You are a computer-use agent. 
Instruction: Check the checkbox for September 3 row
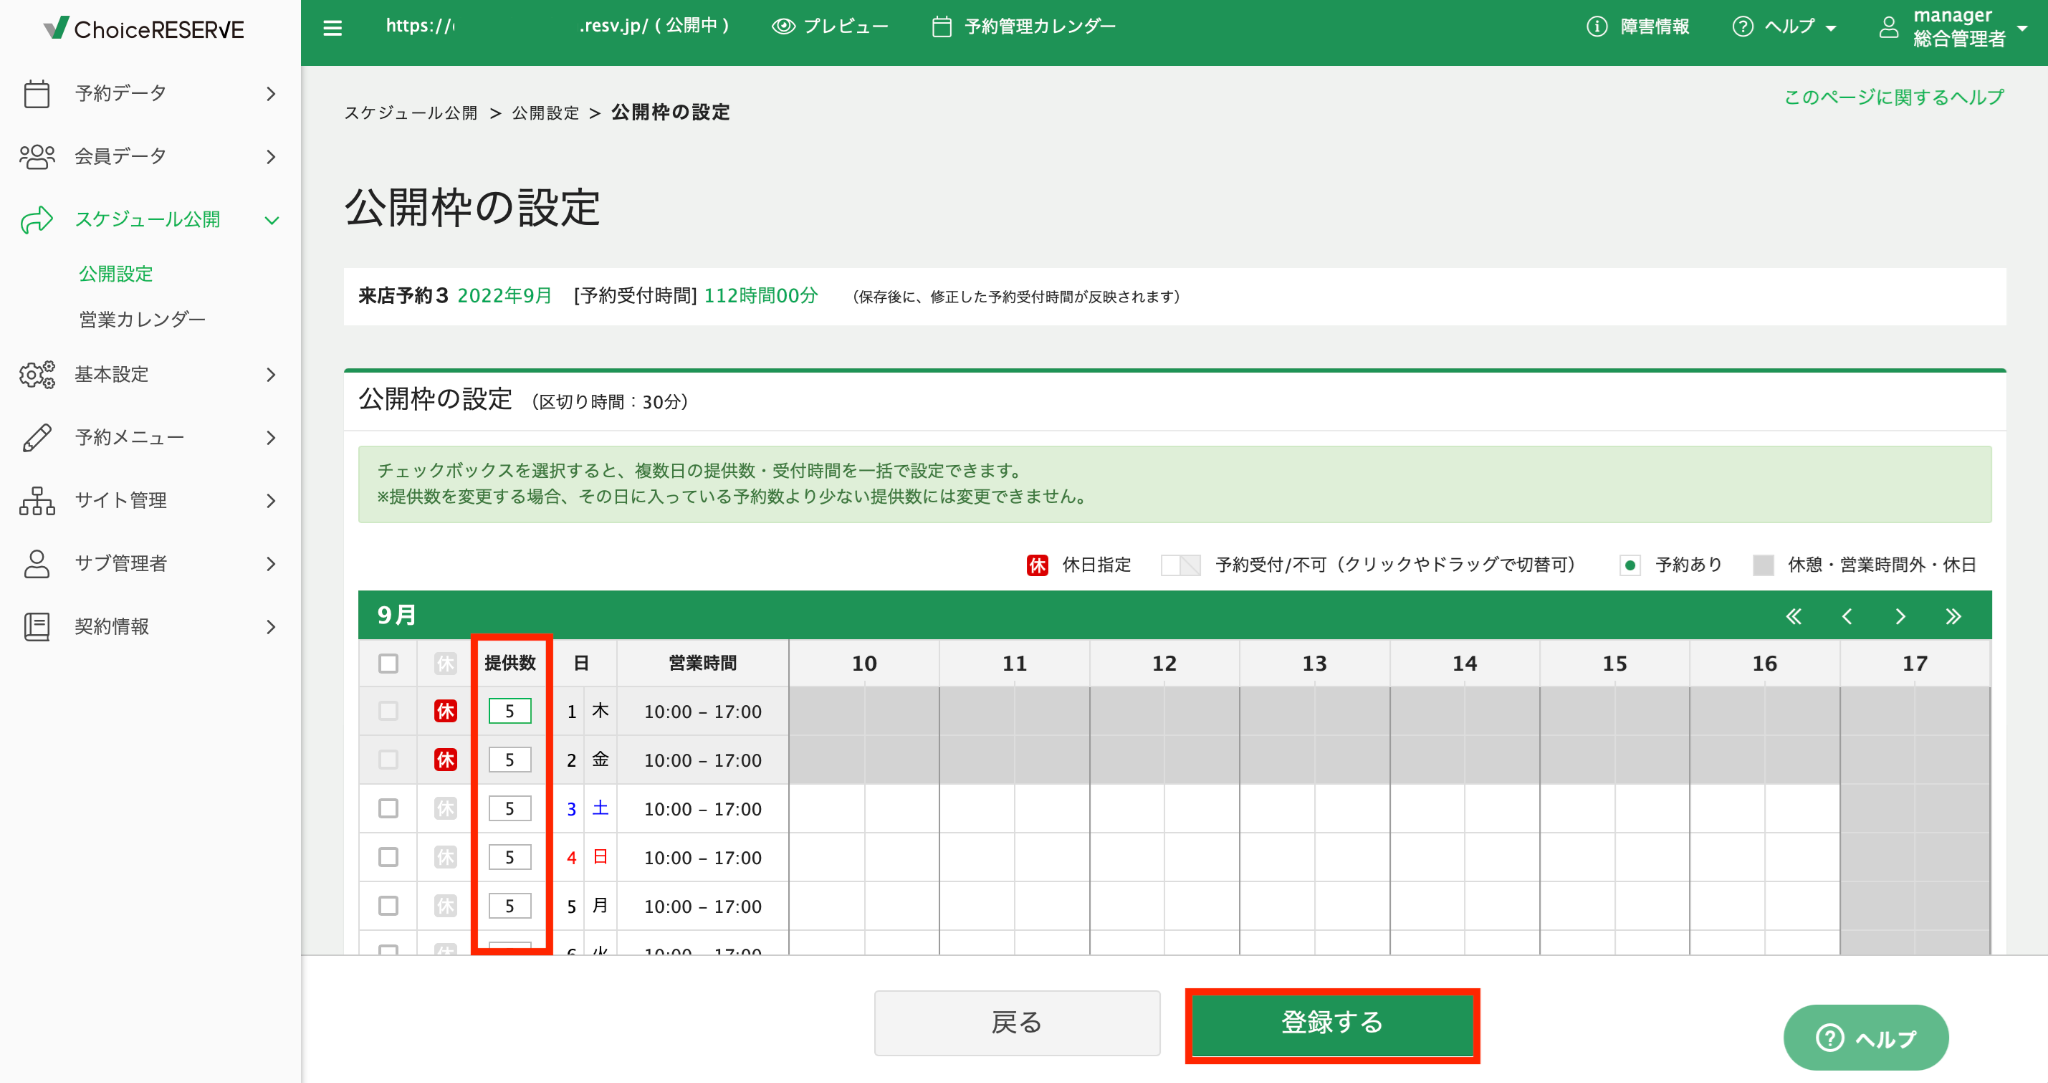(388, 808)
